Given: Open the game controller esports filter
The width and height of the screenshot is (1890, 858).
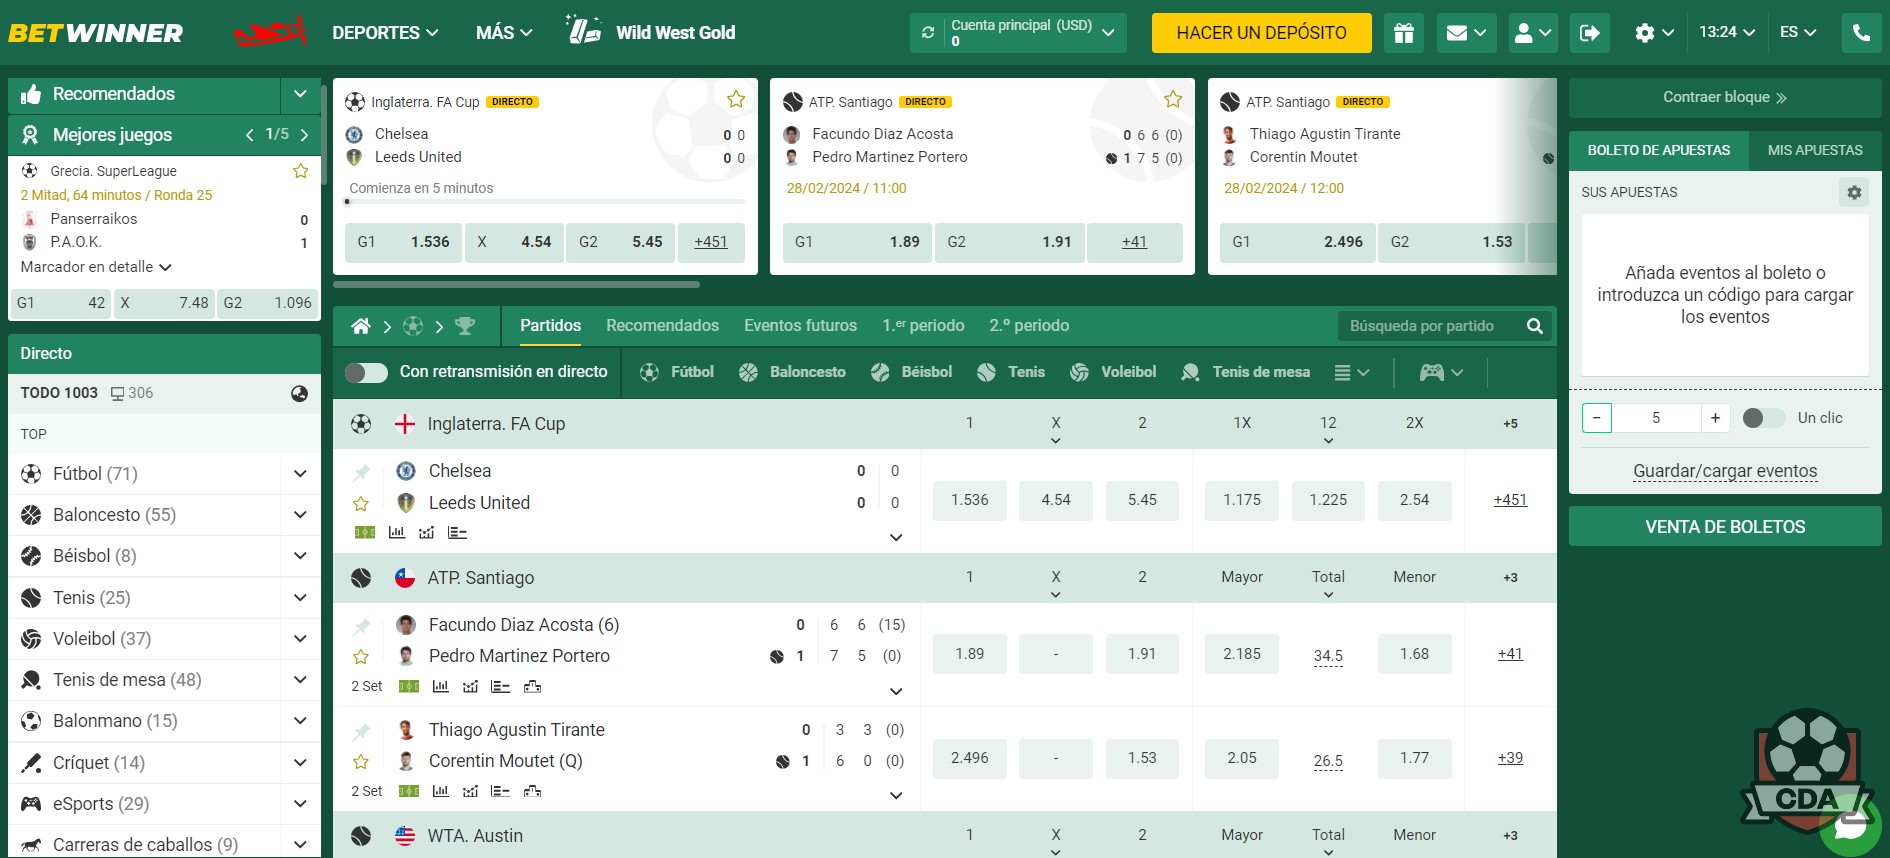Looking at the screenshot, I should 1441,372.
